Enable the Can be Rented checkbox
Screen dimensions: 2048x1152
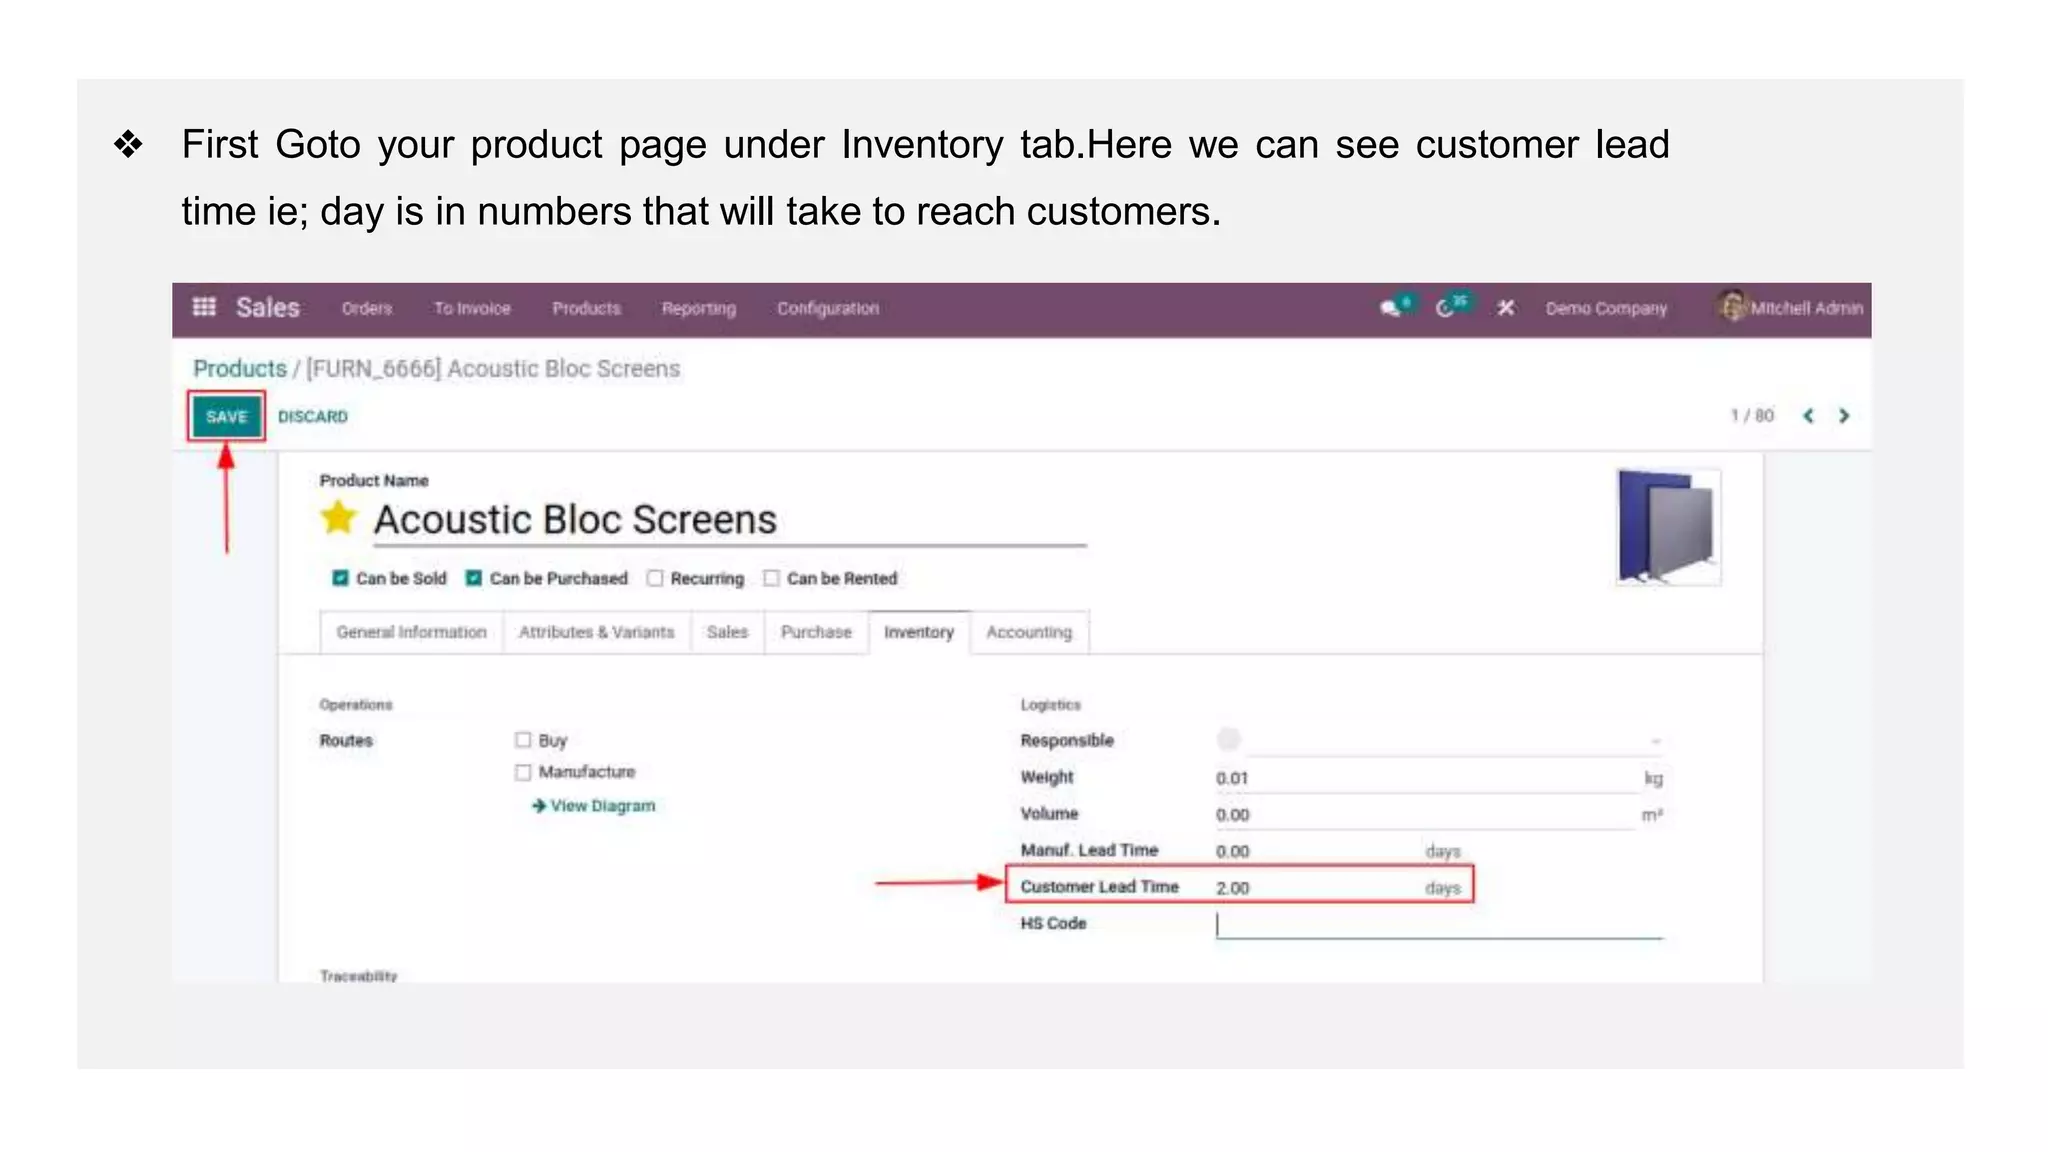[x=771, y=578]
